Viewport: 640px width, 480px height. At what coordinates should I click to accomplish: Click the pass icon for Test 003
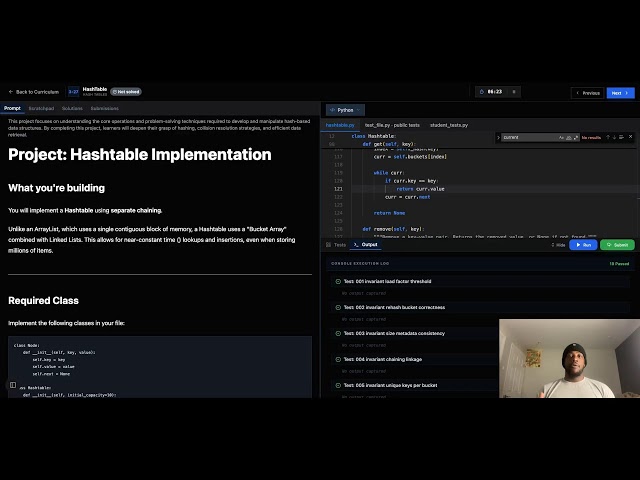coord(338,333)
